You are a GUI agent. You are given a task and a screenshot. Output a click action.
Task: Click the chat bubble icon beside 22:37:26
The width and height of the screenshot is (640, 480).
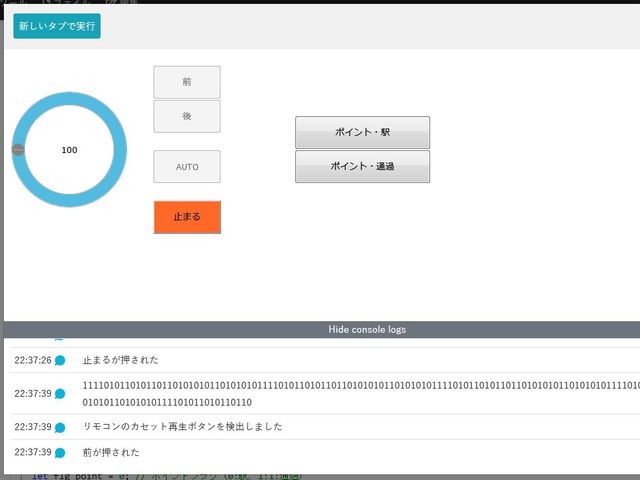[60, 360]
